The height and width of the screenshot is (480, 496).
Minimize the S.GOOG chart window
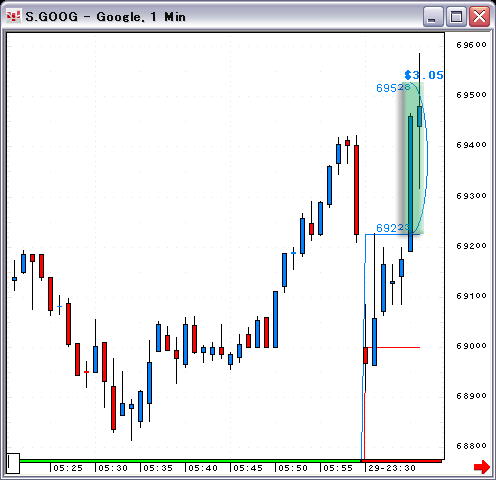tap(432, 16)
